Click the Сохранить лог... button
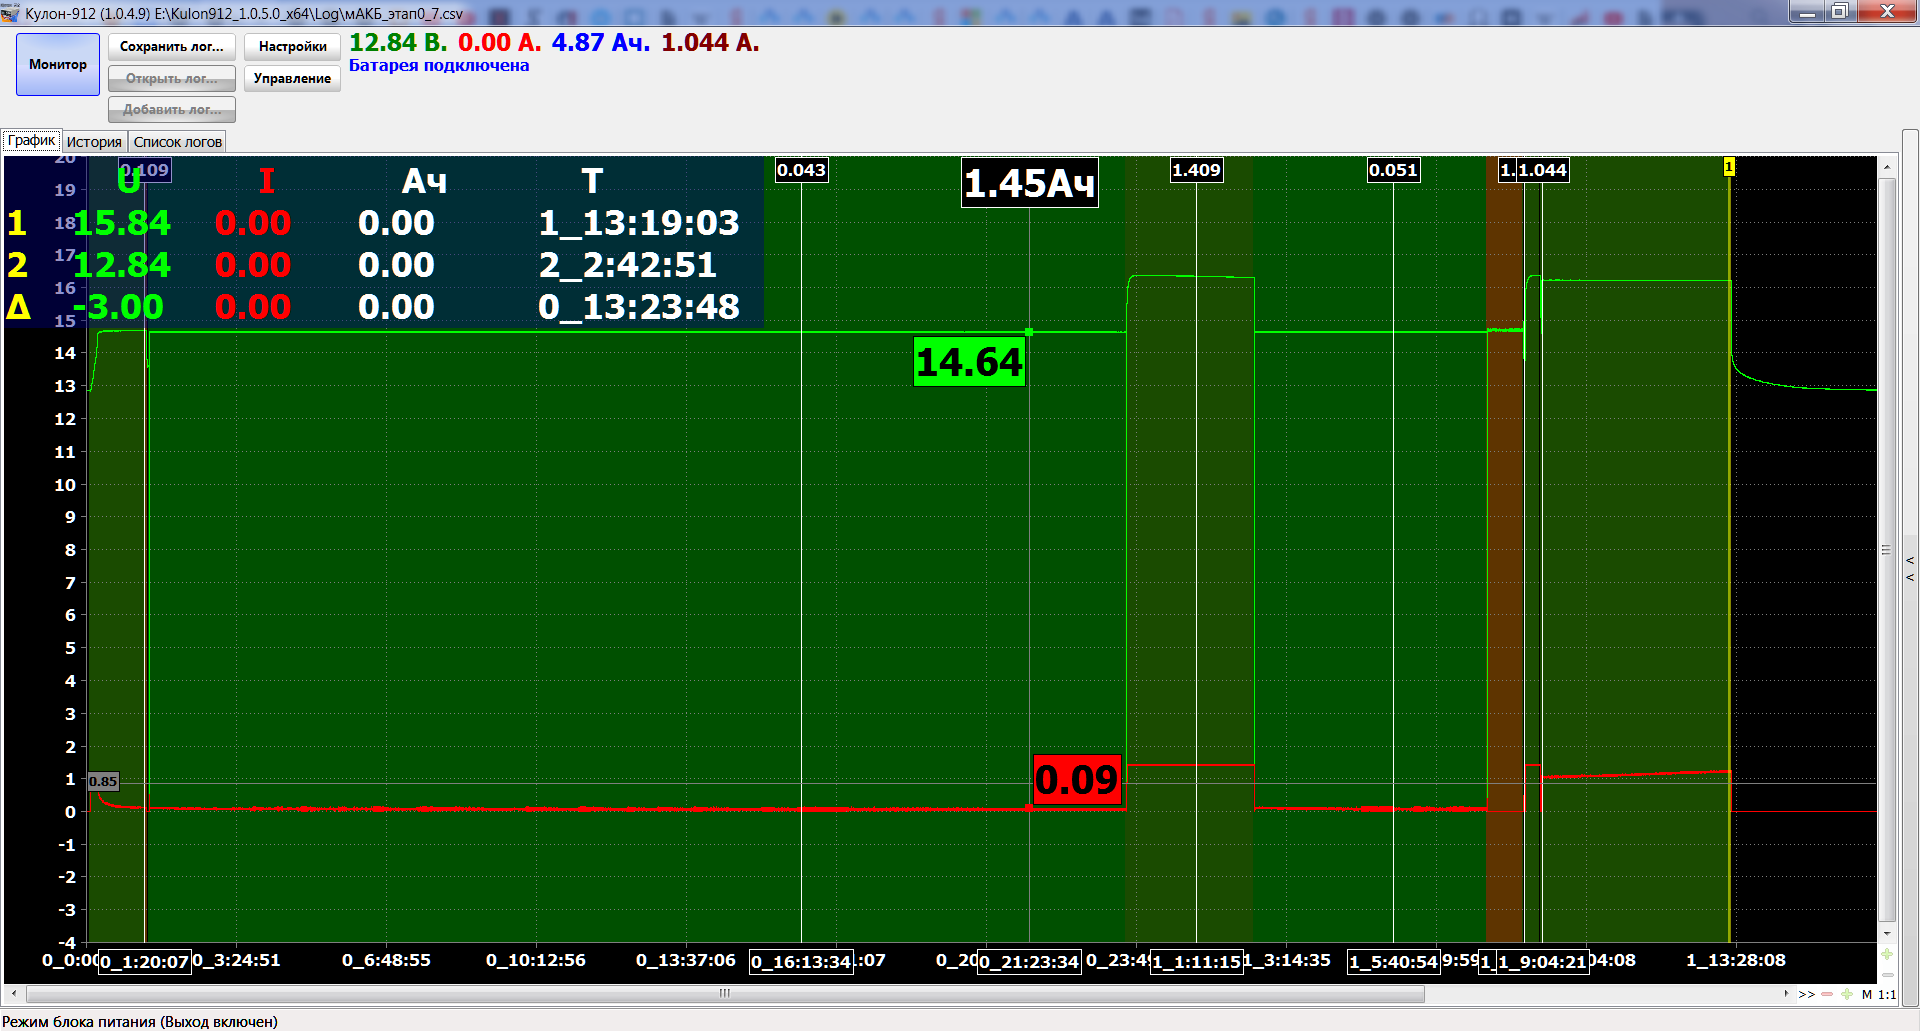Image resolution: width=1920 pixels, height=1032 pixels. coord(172,47)
